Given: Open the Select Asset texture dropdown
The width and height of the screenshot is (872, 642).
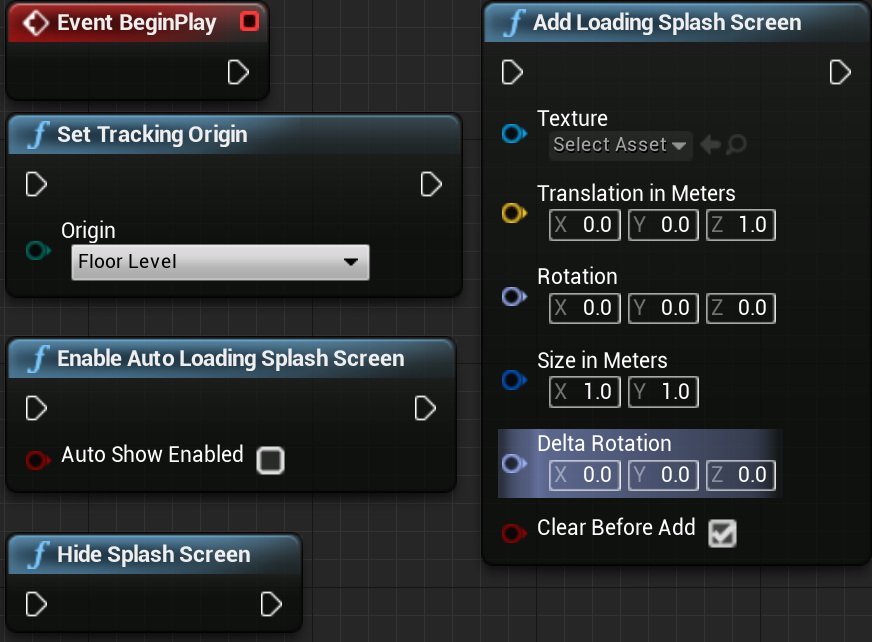Looking at the screenshot, I should 621,145.
